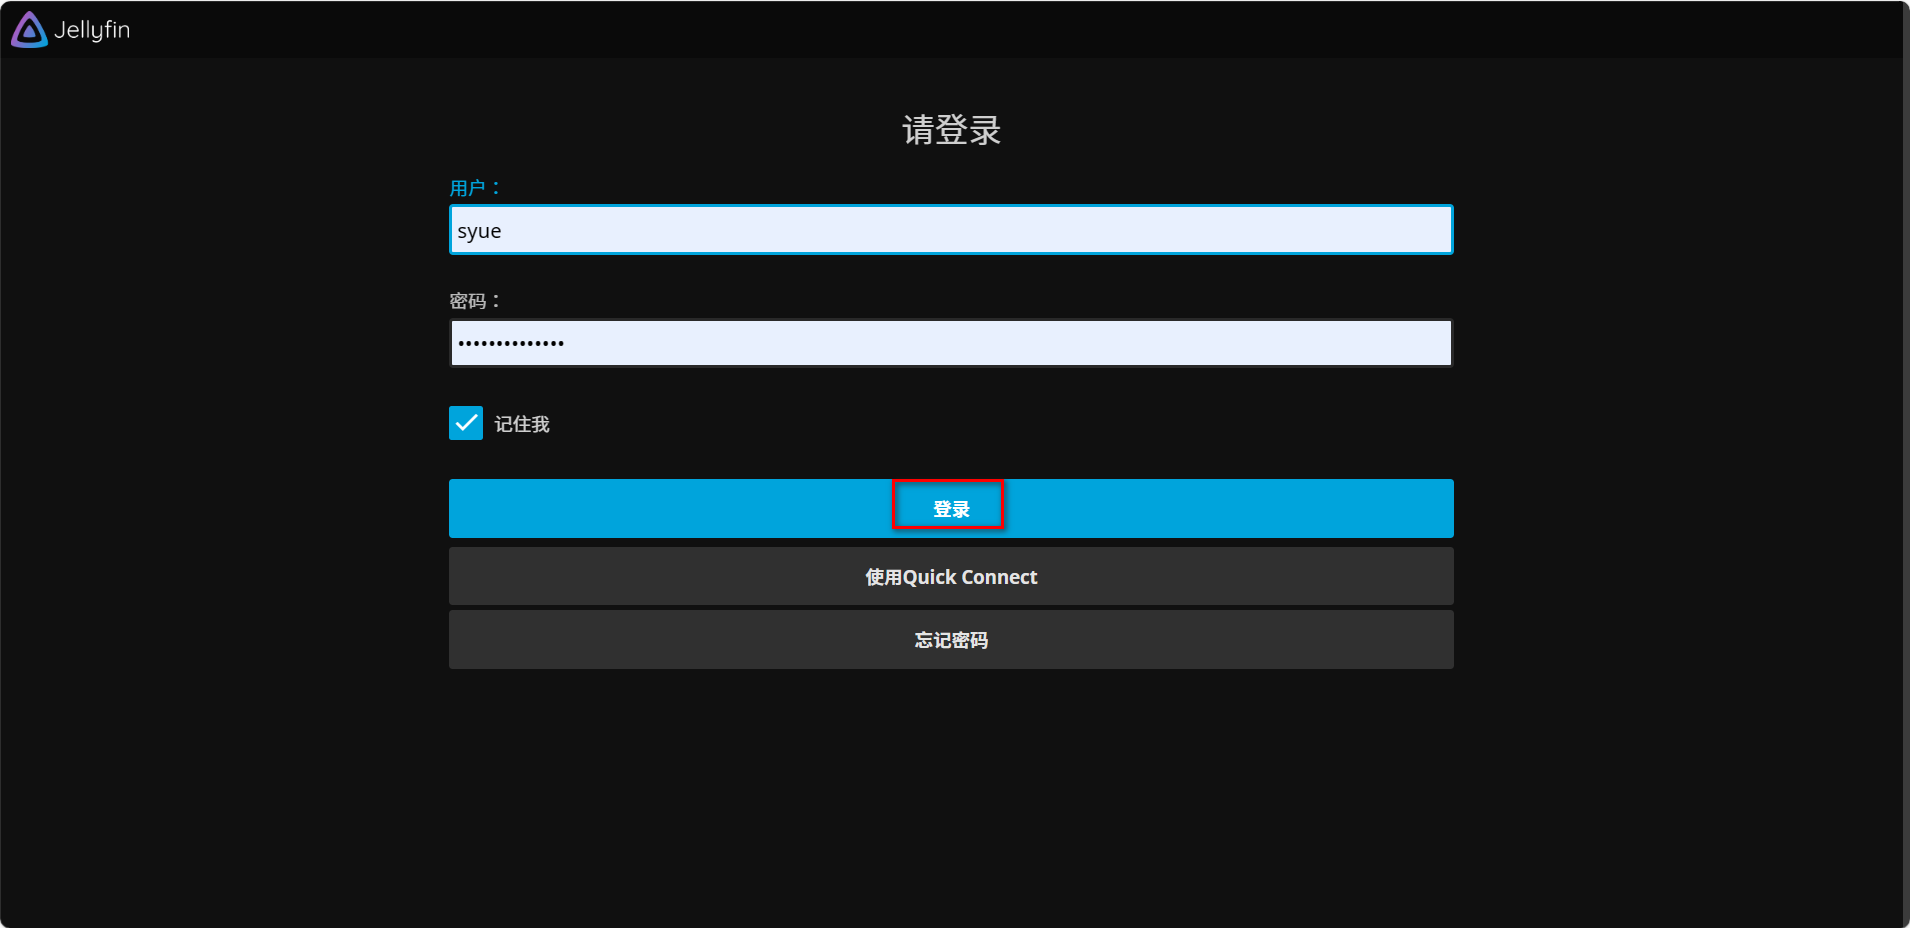
Task: Click the Jellyfin wordmark text
Action: pyautogui.click(x=92, y=30)
